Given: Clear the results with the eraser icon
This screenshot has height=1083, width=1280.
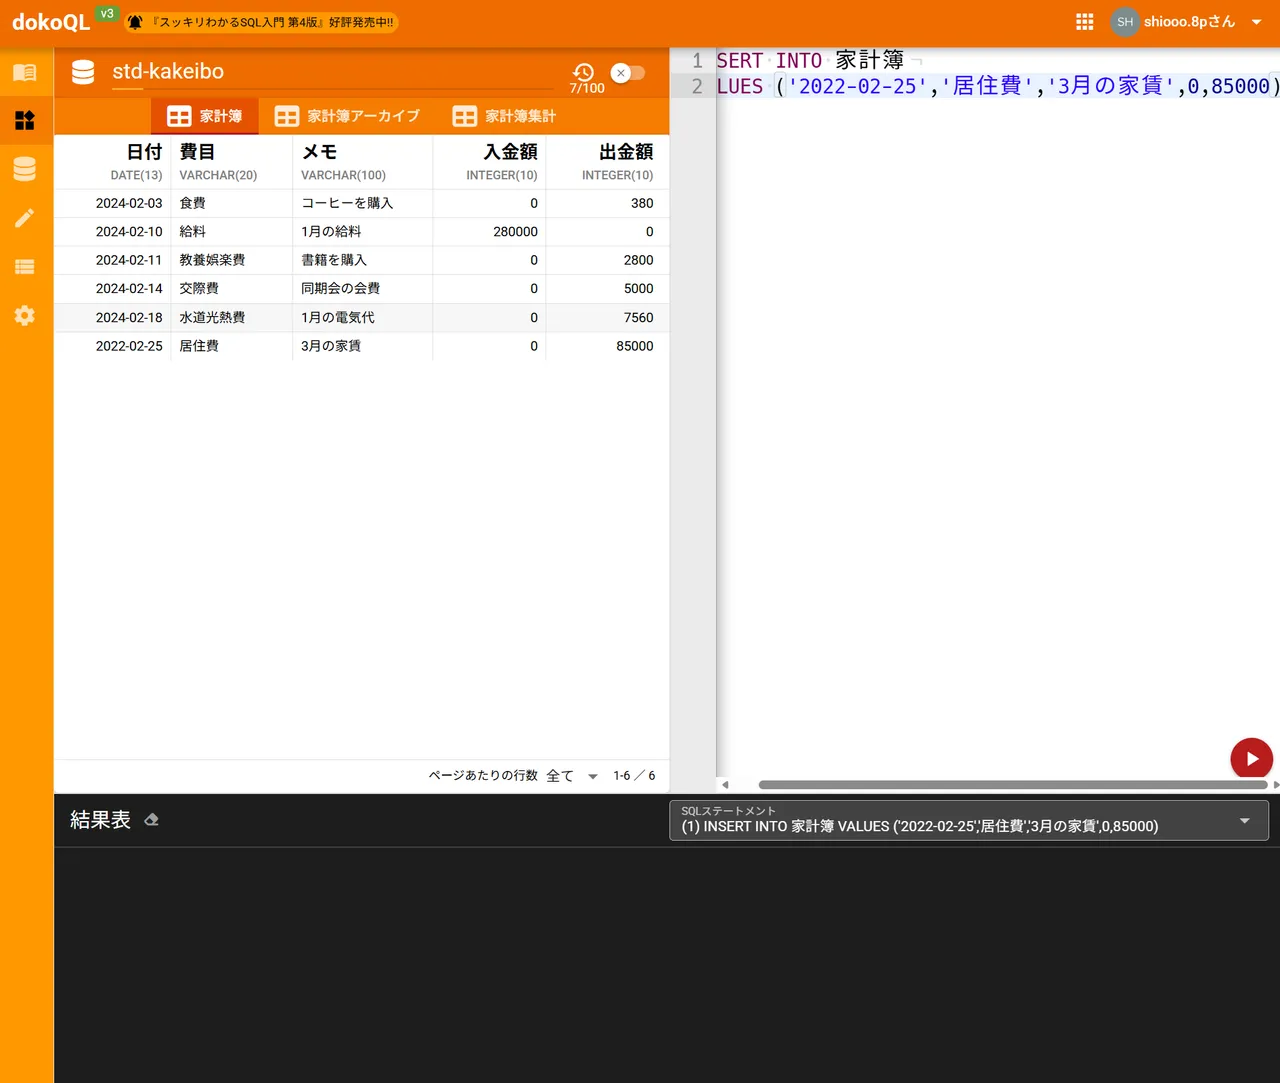Looking at the screenshot, I should point(152,820).
